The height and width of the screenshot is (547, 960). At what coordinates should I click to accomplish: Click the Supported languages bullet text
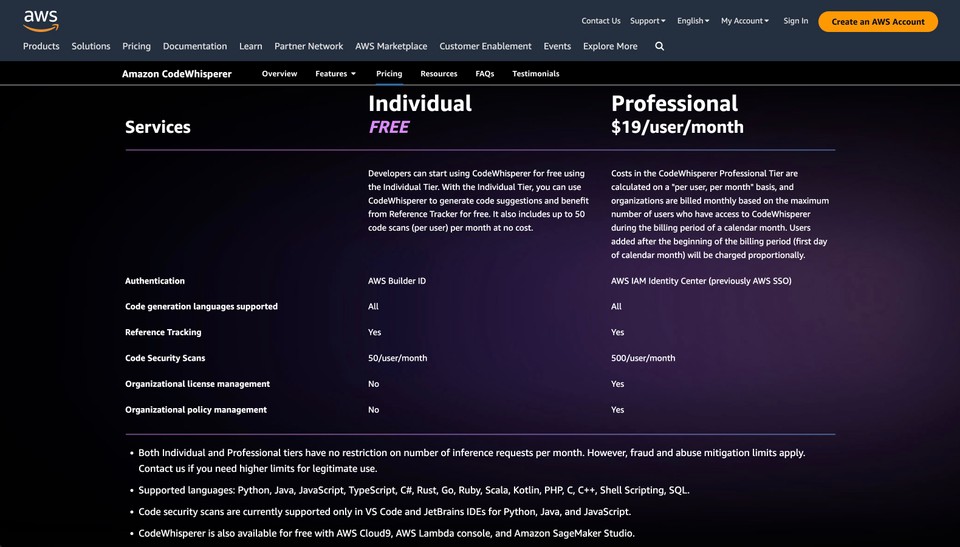(414, 490)
